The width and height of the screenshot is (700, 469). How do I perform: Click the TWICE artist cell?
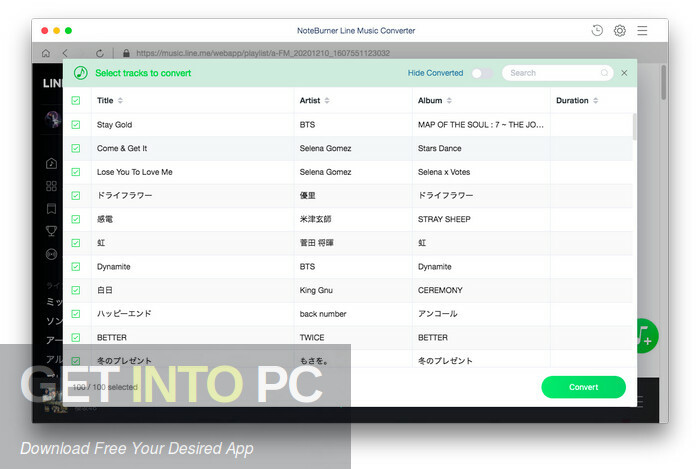(312, 337)
